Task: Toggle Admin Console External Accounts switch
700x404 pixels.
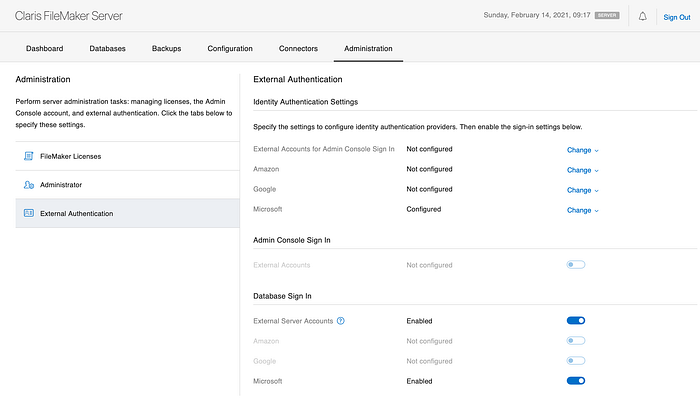Action: point(575,265)
